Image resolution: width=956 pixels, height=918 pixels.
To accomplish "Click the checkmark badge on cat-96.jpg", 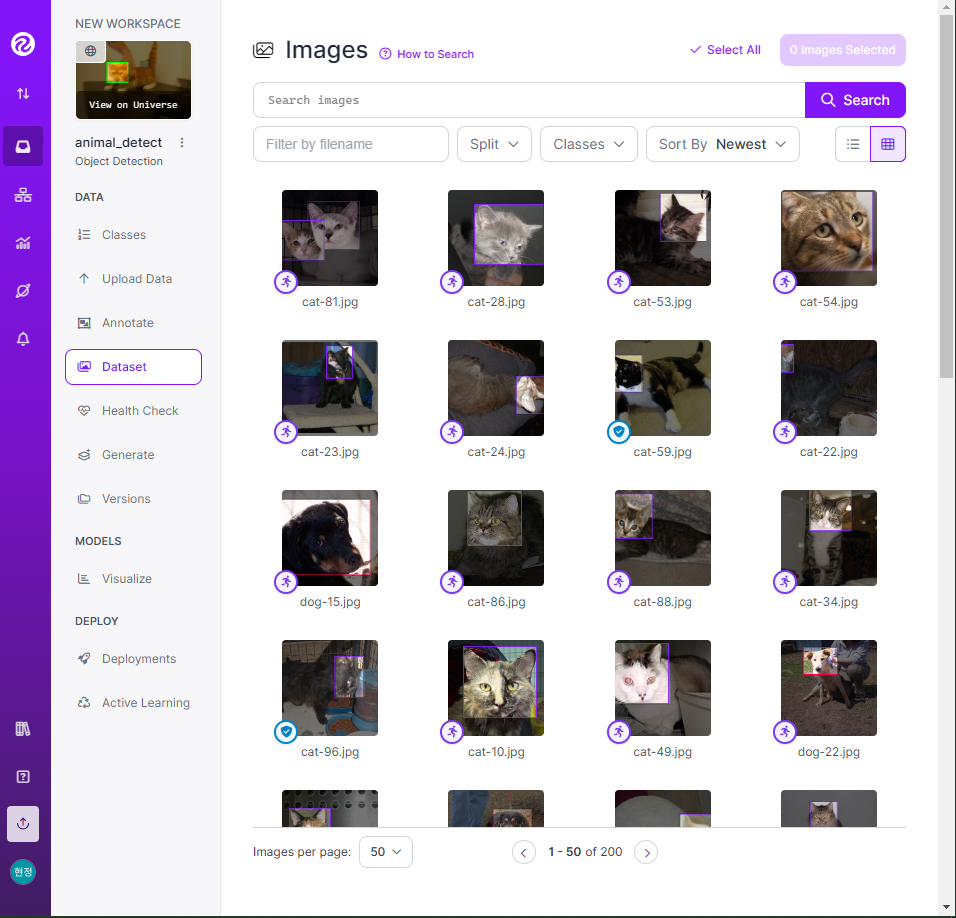I will (286, 731).
